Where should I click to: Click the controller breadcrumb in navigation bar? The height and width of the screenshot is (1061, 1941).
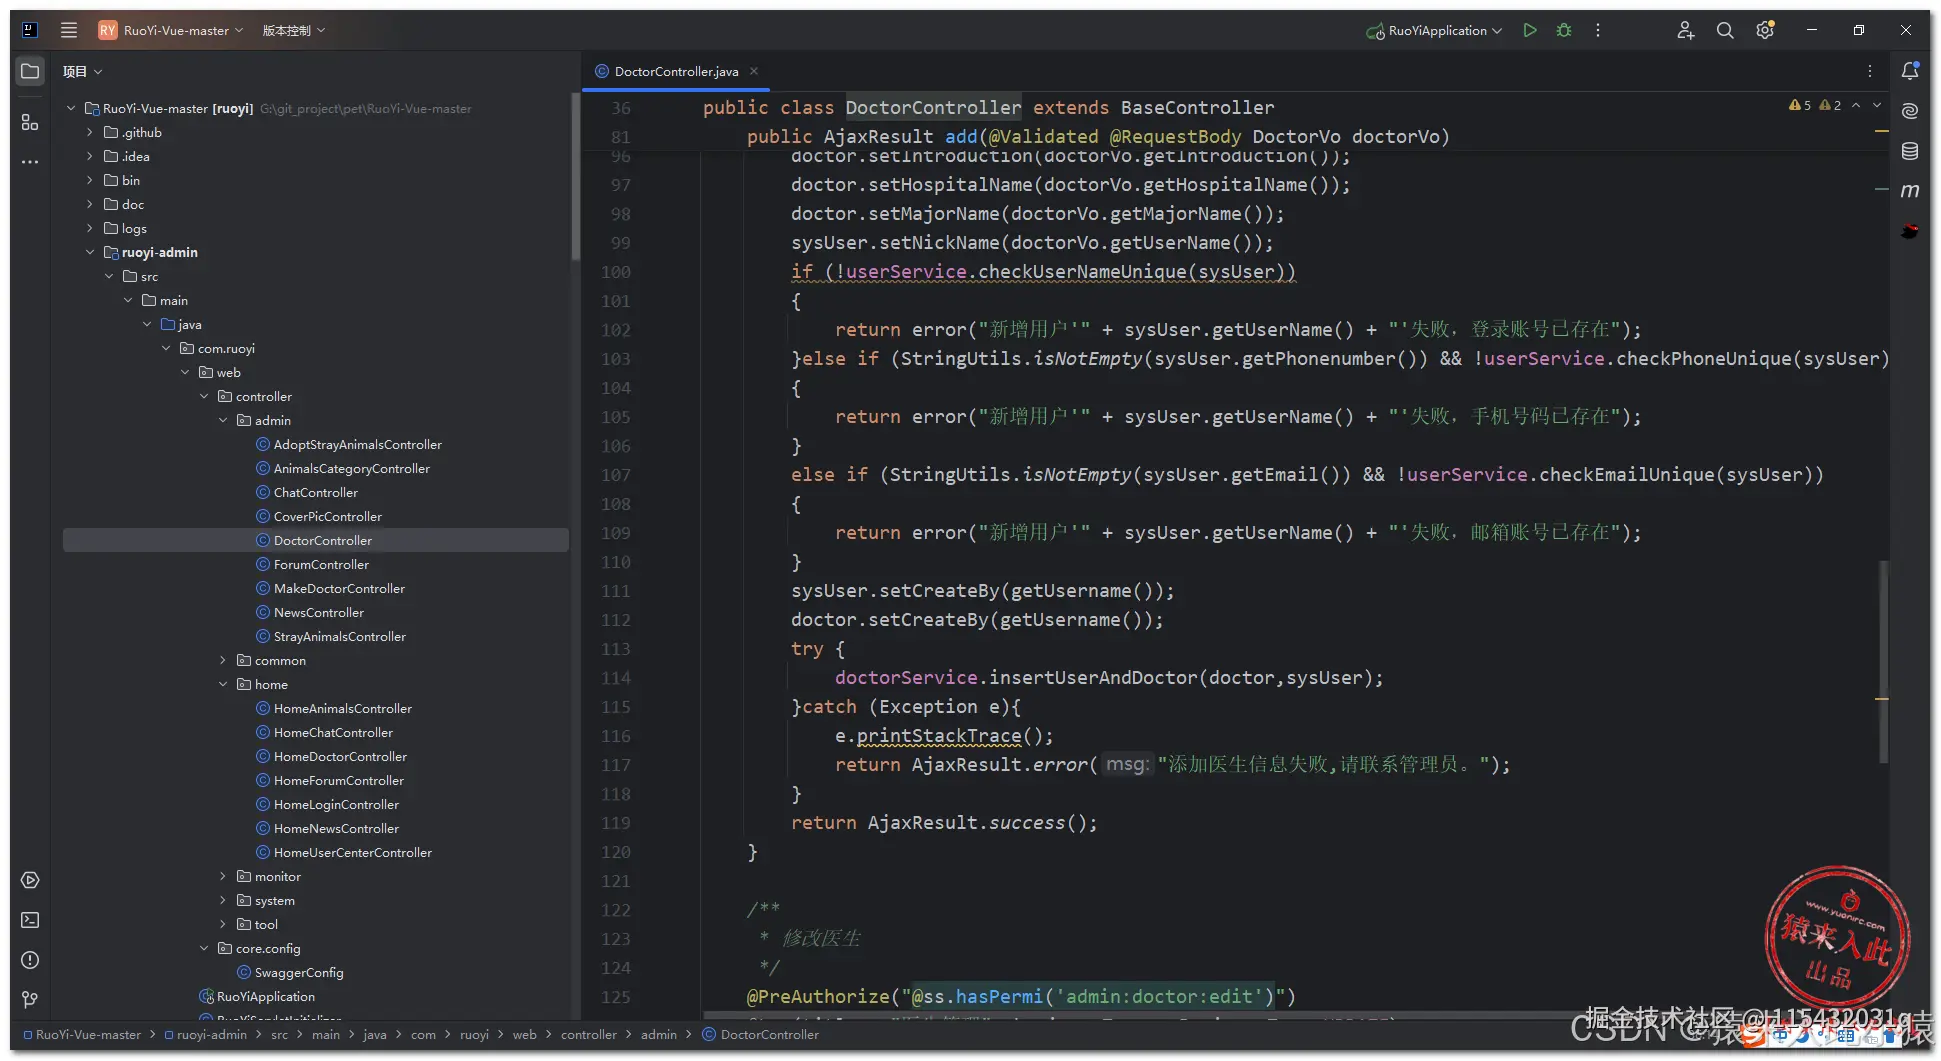(x=589, y=1035)
